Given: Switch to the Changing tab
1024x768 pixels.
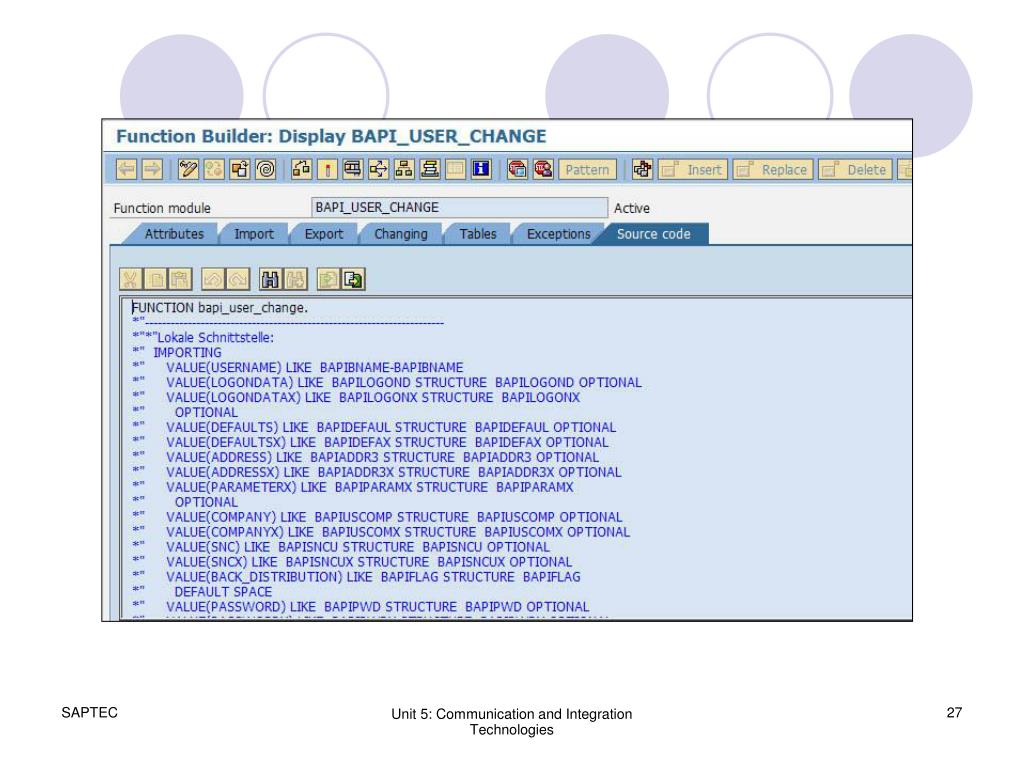Looking at the screenshot, I should tap(400, 234).
